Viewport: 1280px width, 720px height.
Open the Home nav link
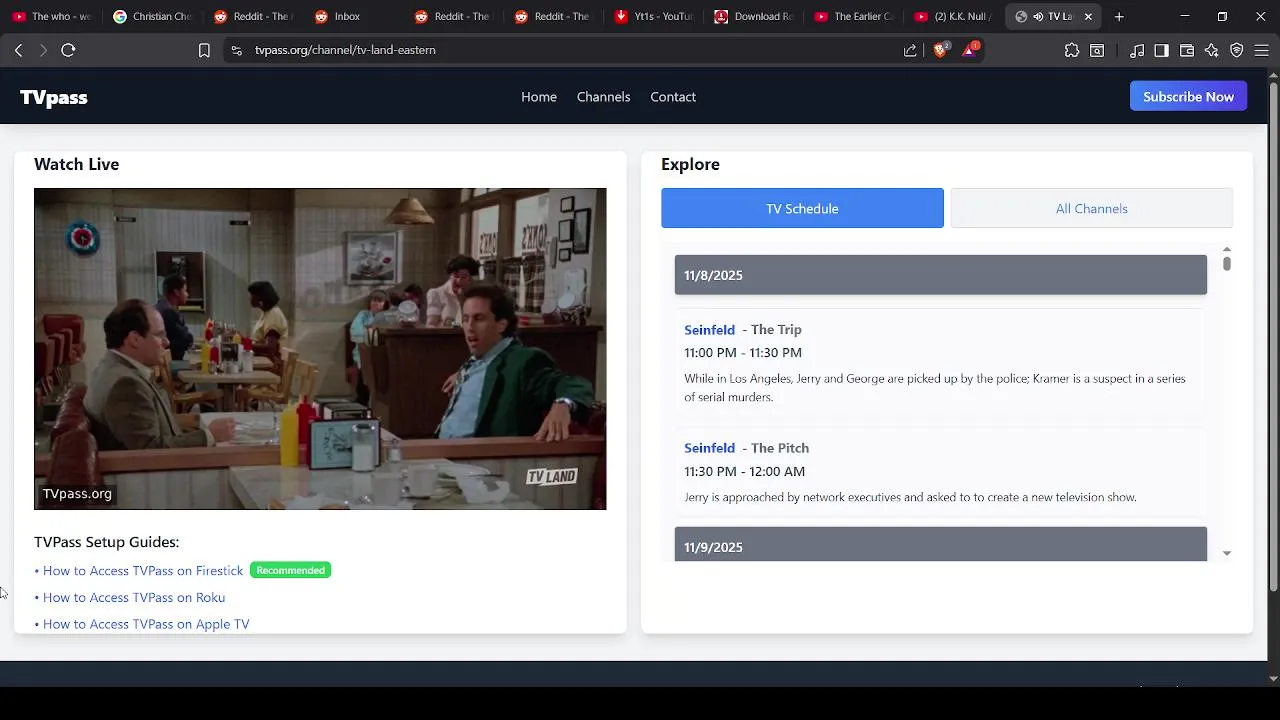click(x=539, y=97)
